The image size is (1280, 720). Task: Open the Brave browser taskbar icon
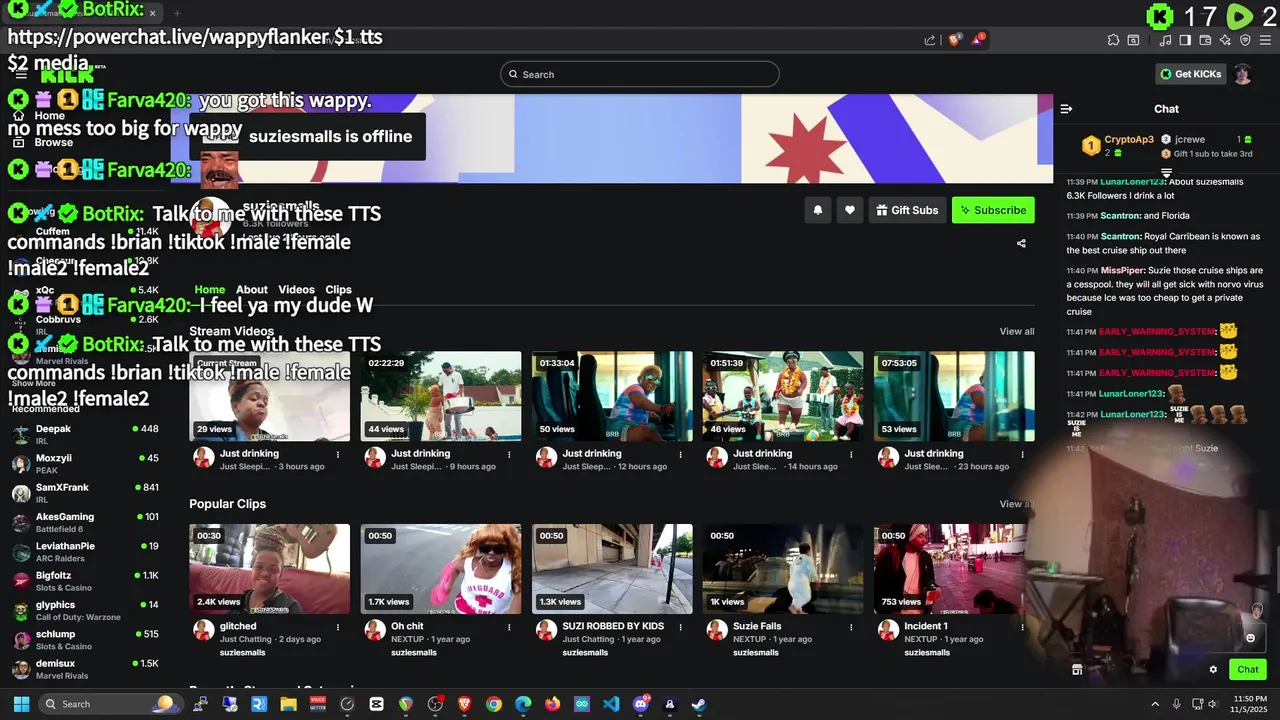pyautogui.click(x=464, y=704)
